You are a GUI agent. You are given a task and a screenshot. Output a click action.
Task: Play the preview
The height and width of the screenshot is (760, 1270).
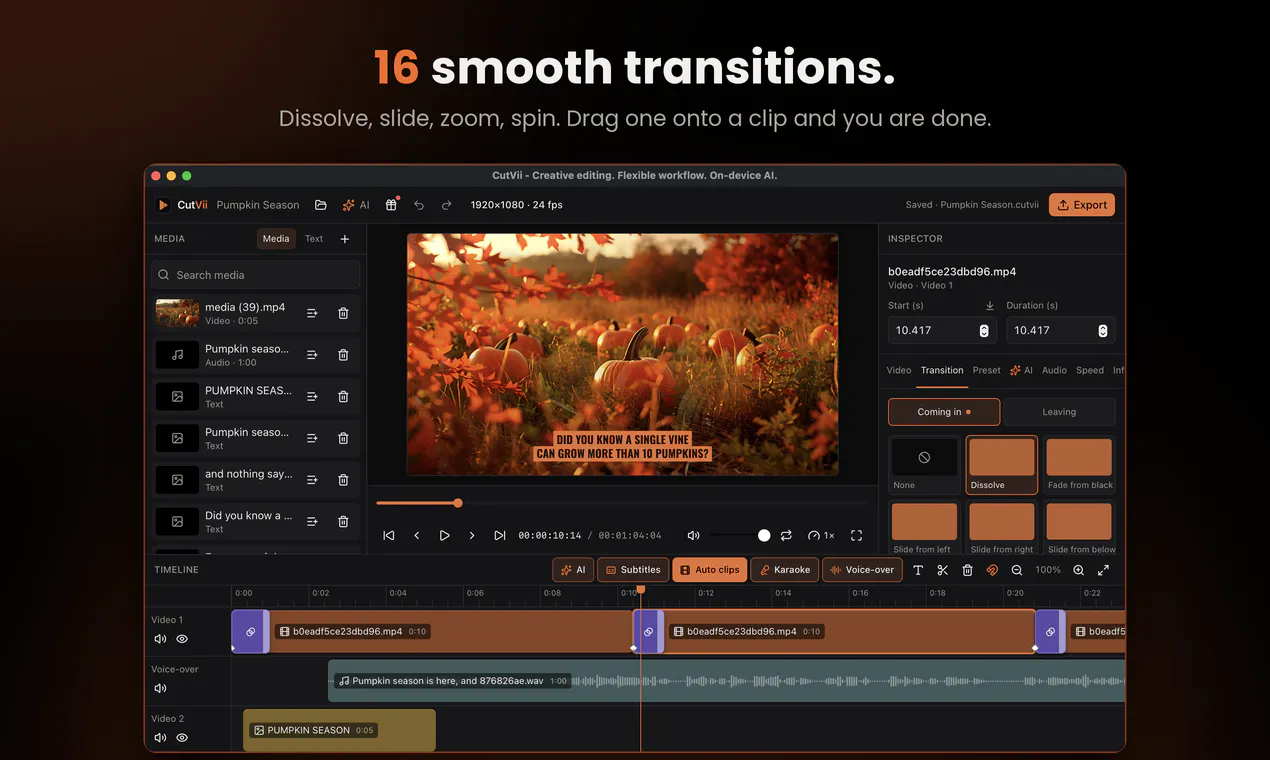(445, 536)
